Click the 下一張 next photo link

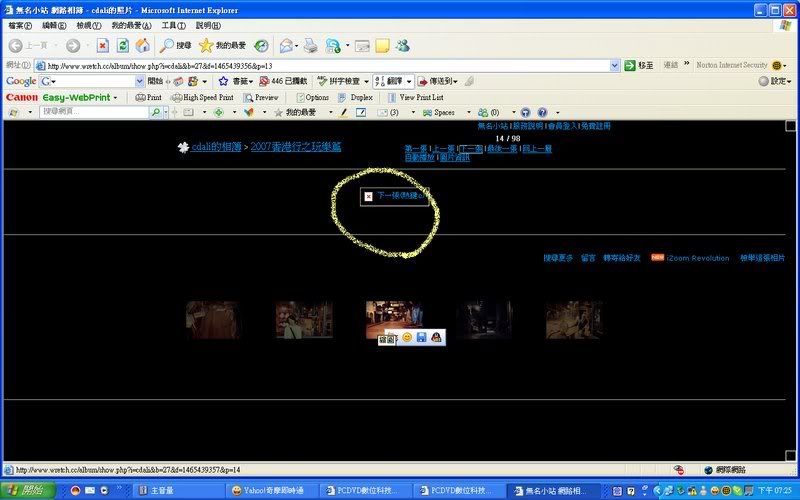click(x=471, y=148)
